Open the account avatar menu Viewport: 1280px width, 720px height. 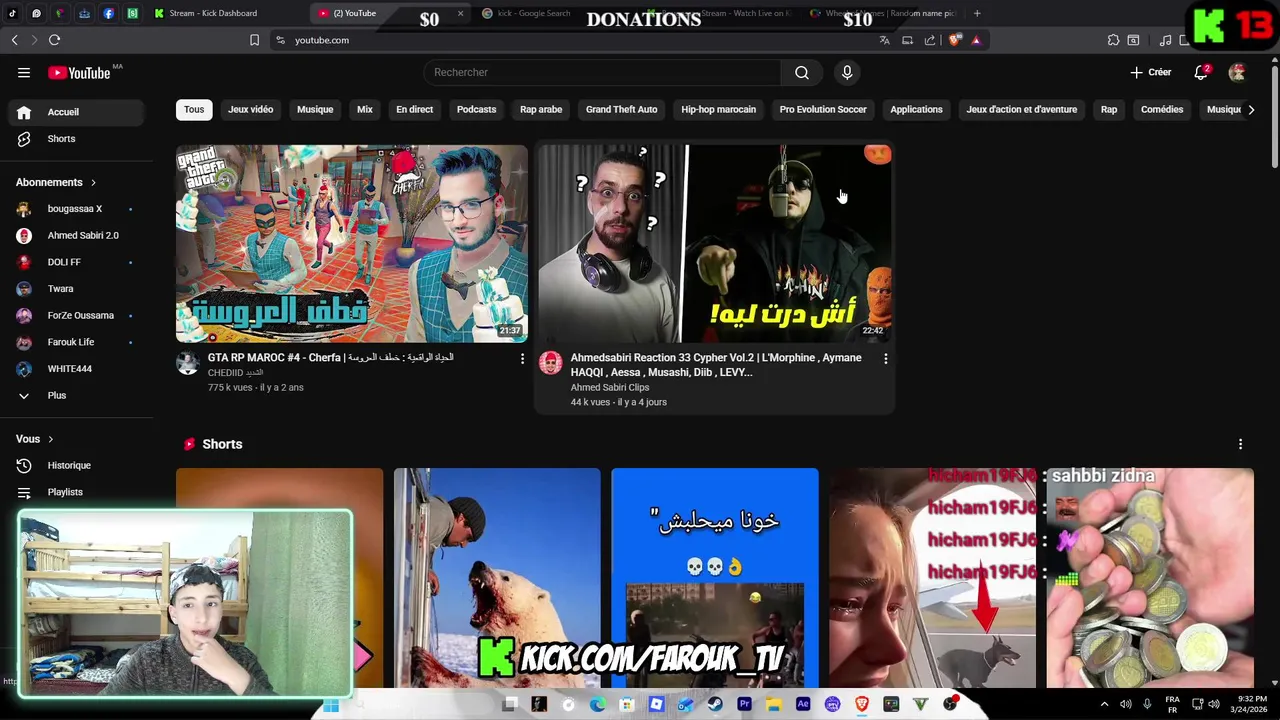(1237, 72)
